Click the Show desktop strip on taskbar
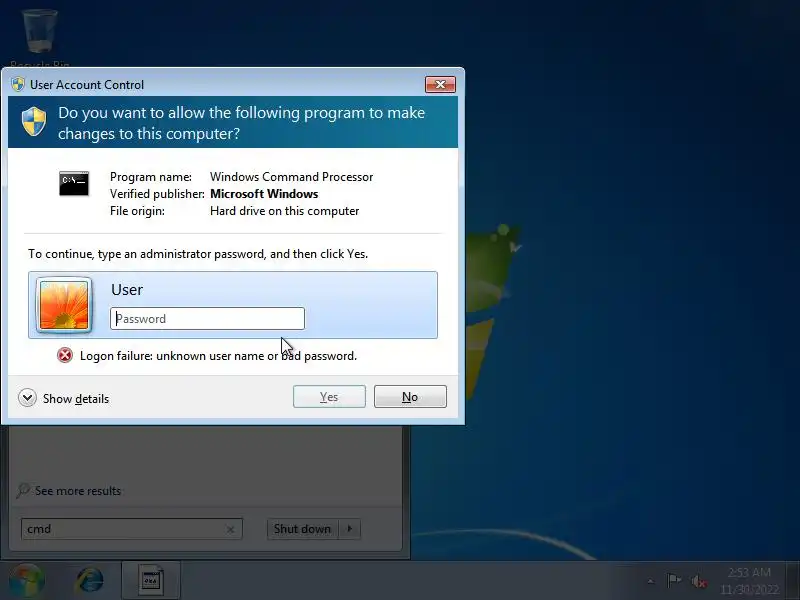Viewport: 800px width, 600px height. (795, 581)
